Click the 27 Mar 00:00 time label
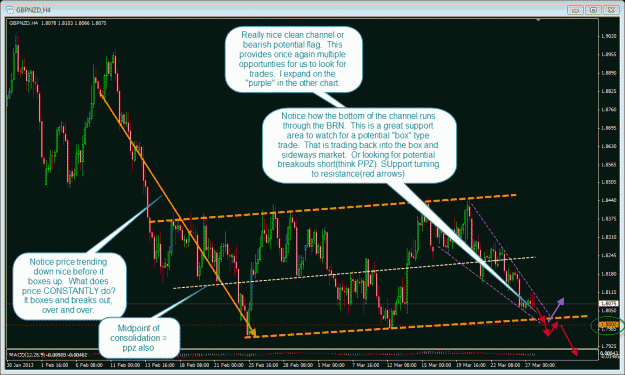Screen dimensions: 625x375 [540, 365]
